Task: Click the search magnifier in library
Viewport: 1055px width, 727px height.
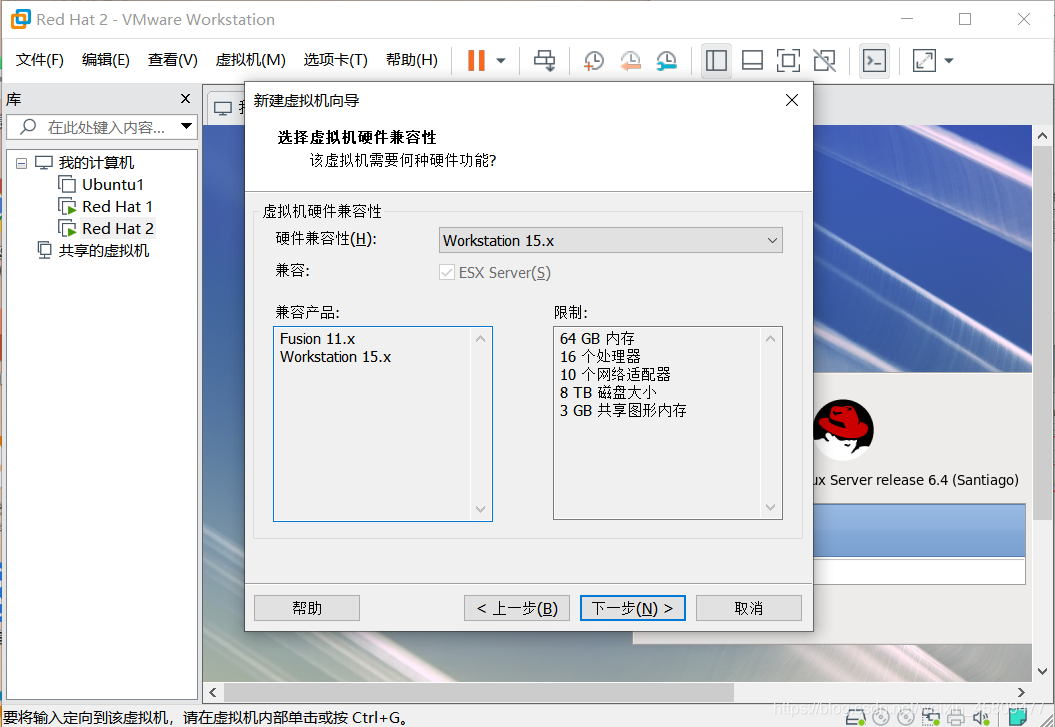Action: [x=28, y=126]
